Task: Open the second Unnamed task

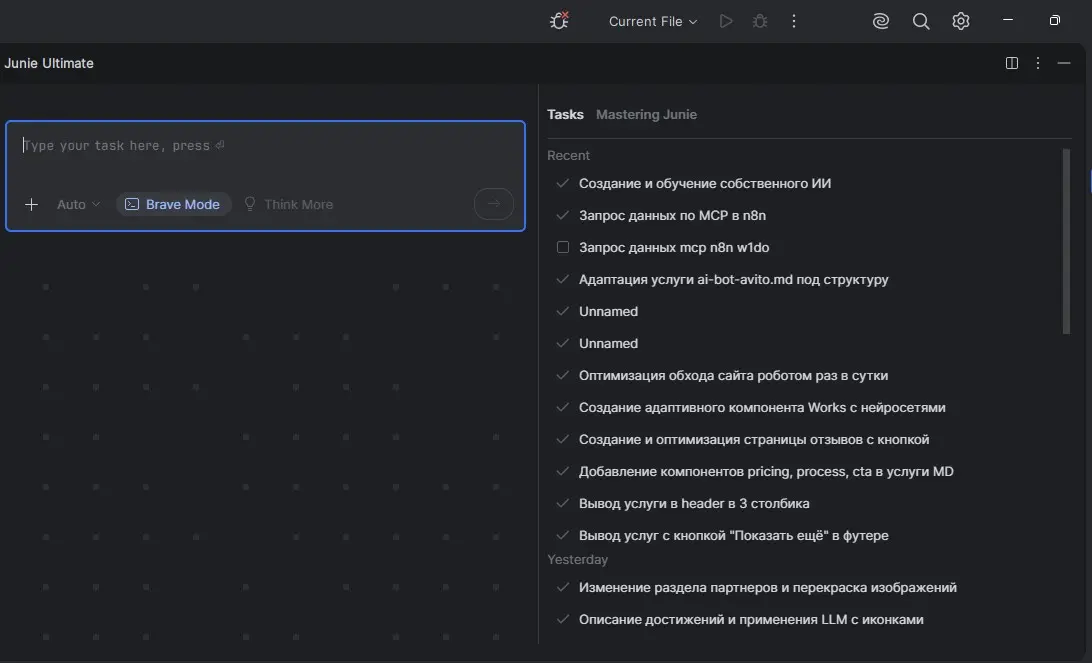Action: click(608, 343)
